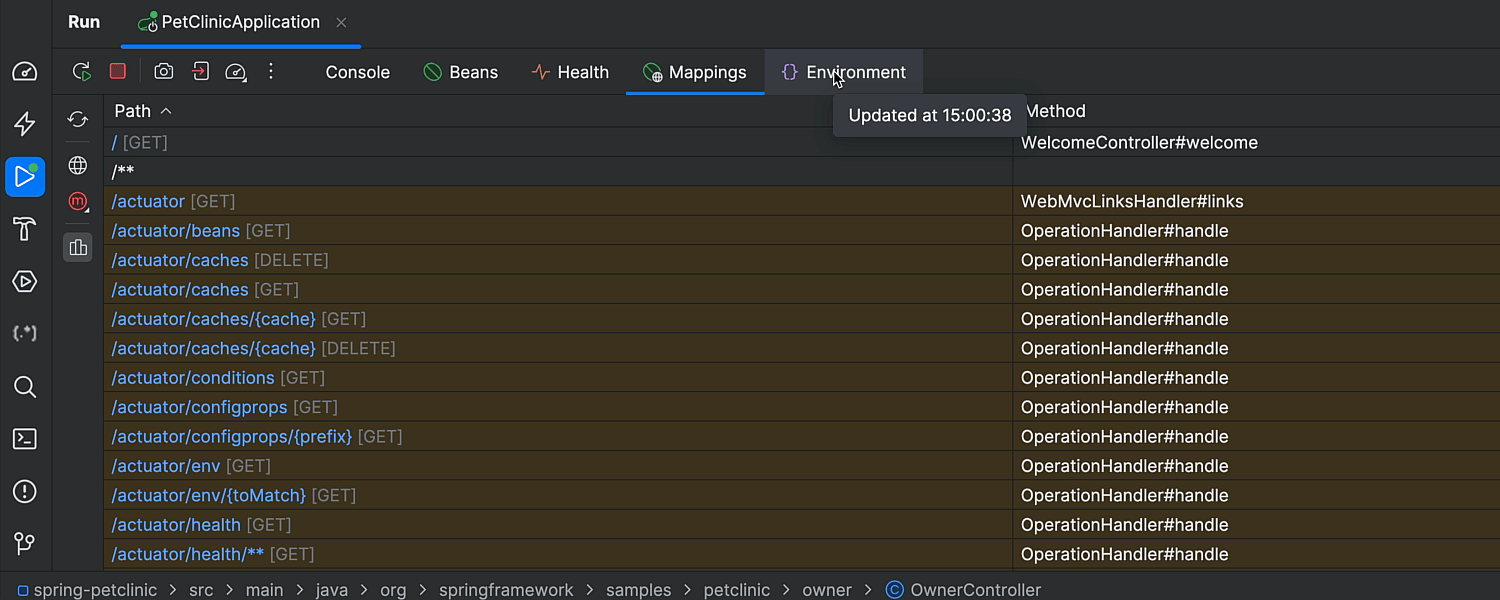This screenshot has width=1500, height=600.
Task: Open the /actuator/conditions mapping link
Action: click(193, 378)
